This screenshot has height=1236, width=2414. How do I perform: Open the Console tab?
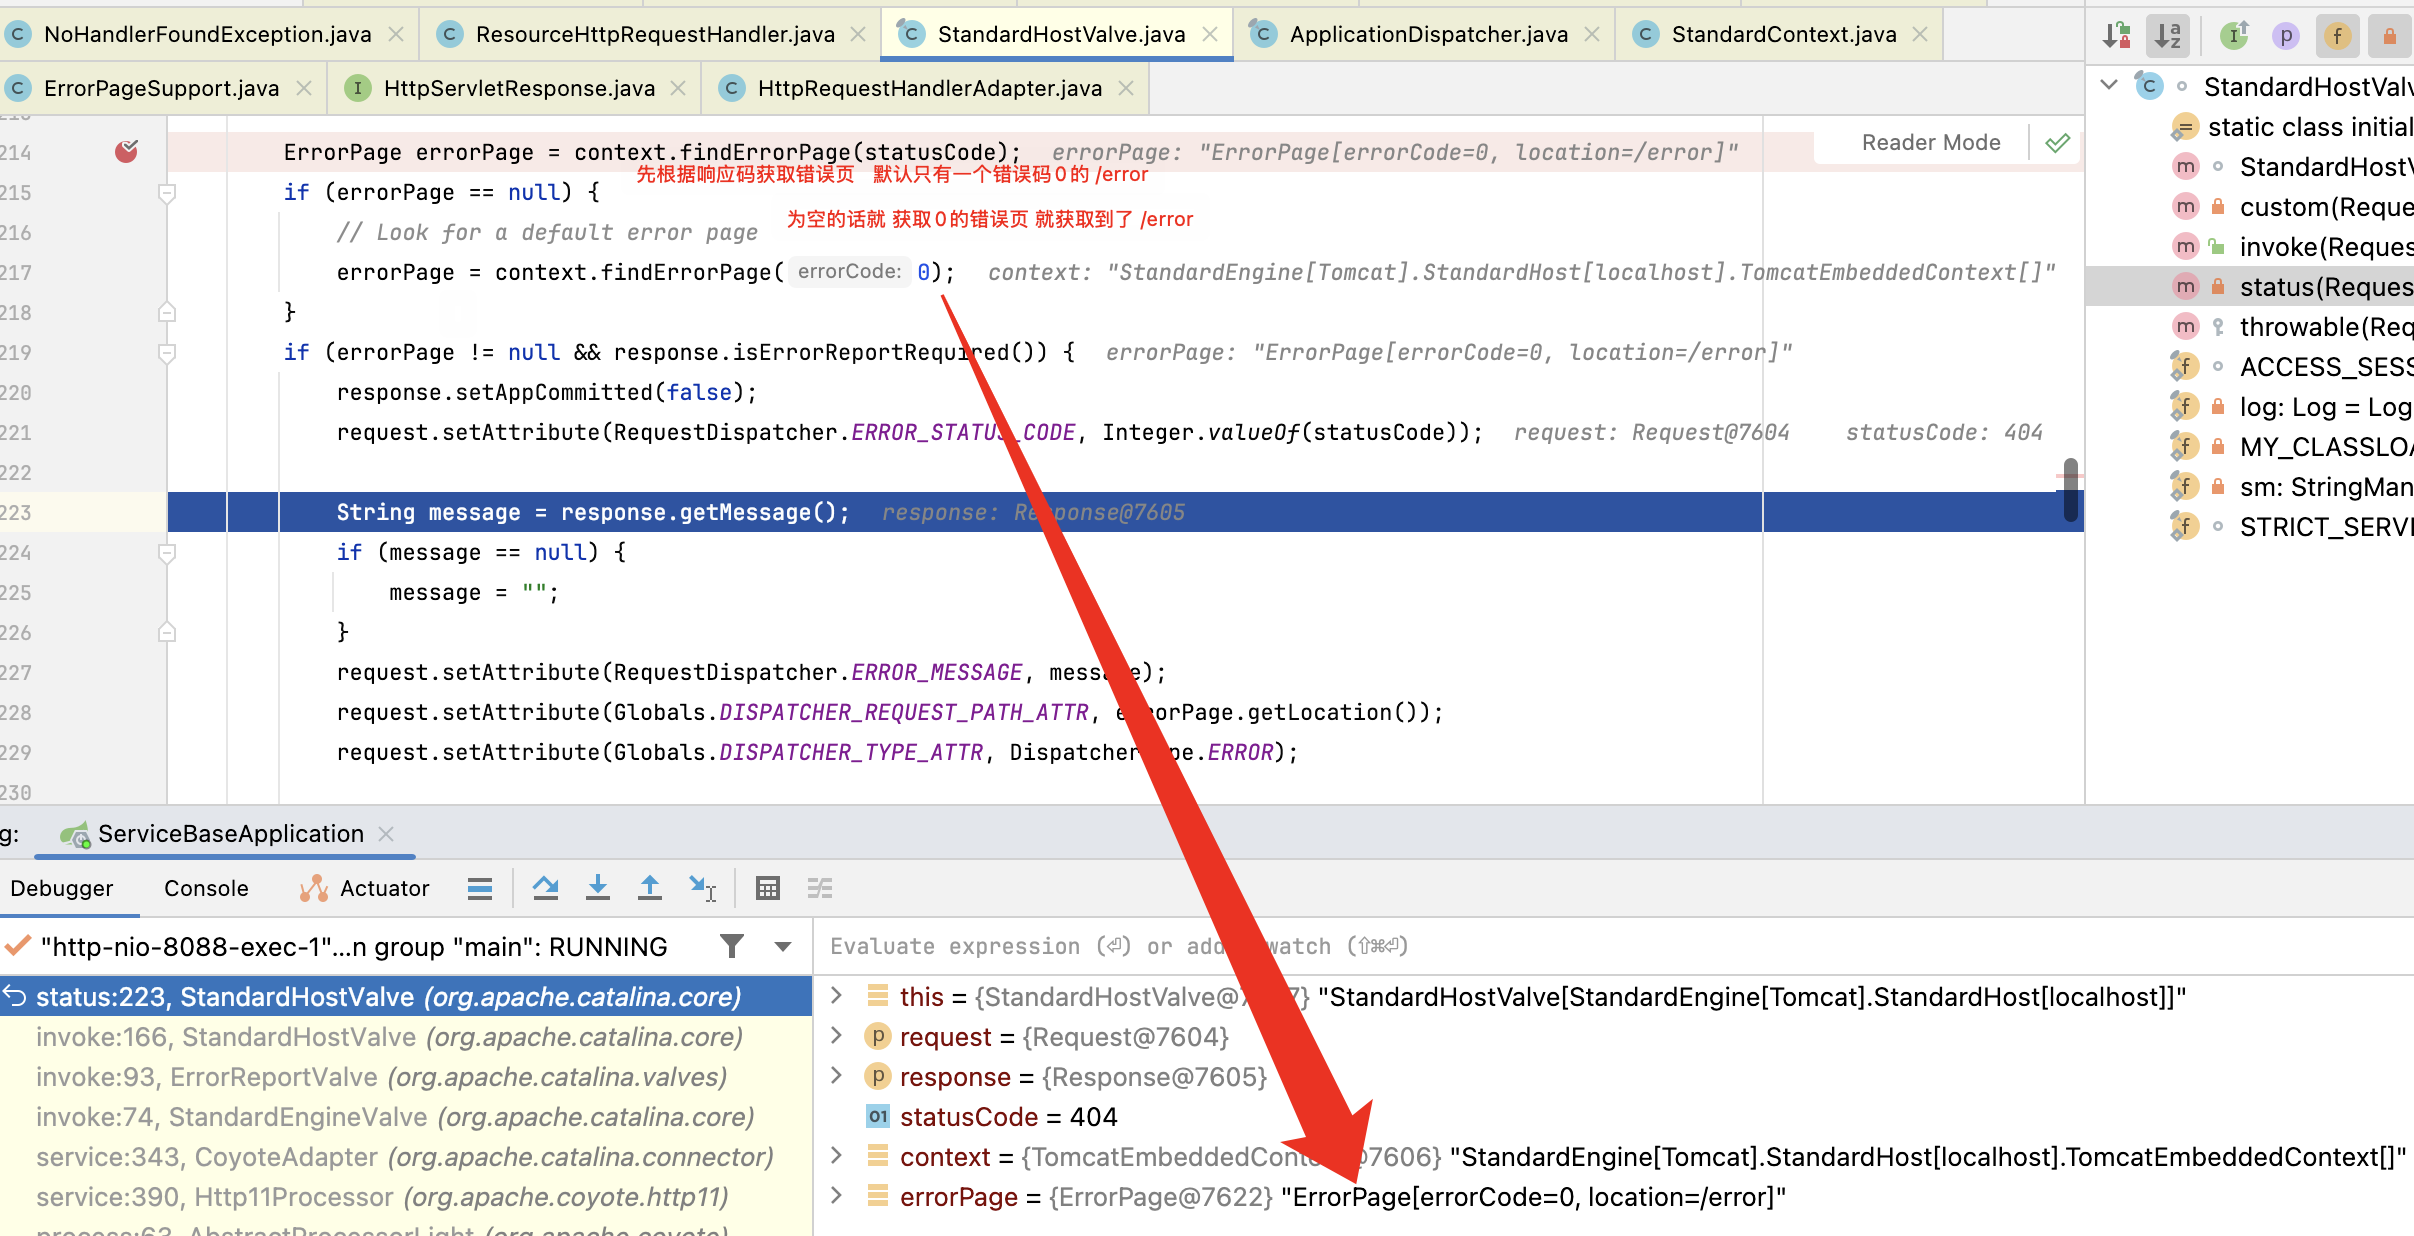coord(206,888)
